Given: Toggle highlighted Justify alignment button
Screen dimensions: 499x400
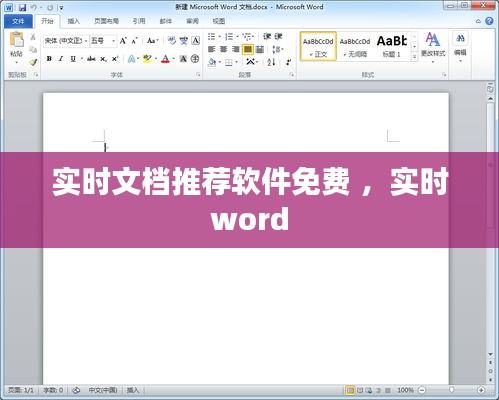Looking at the screenshot, I should point(248,49).
